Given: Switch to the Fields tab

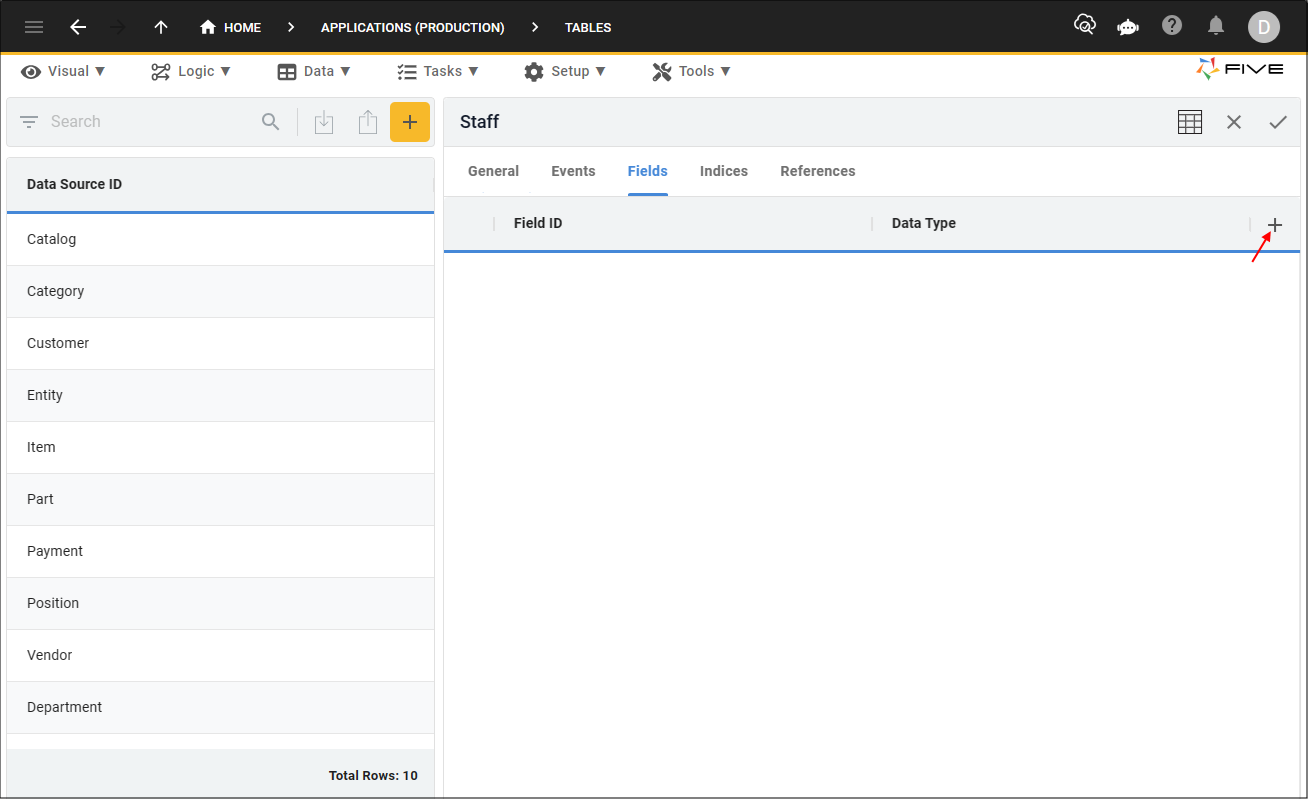Looking at the screenshot, I should 648,171.
